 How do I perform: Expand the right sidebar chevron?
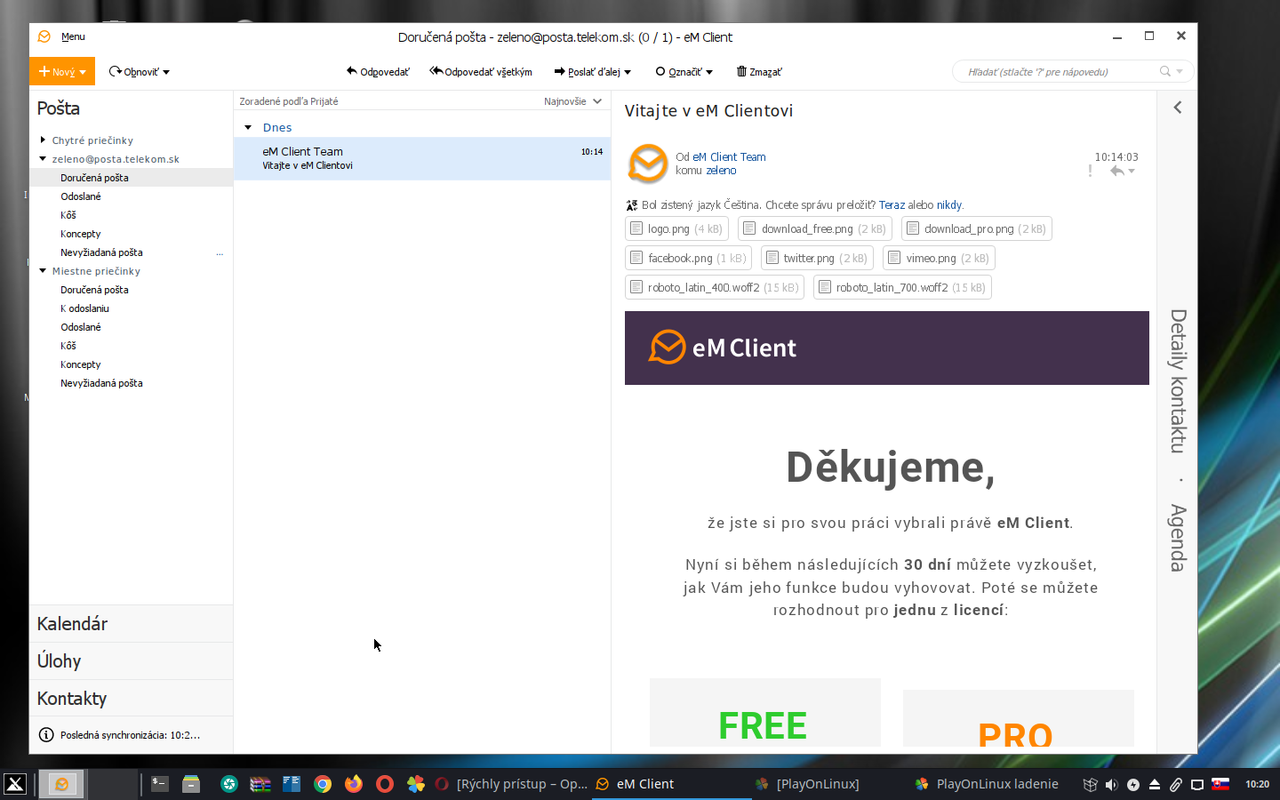(1177, 107)
